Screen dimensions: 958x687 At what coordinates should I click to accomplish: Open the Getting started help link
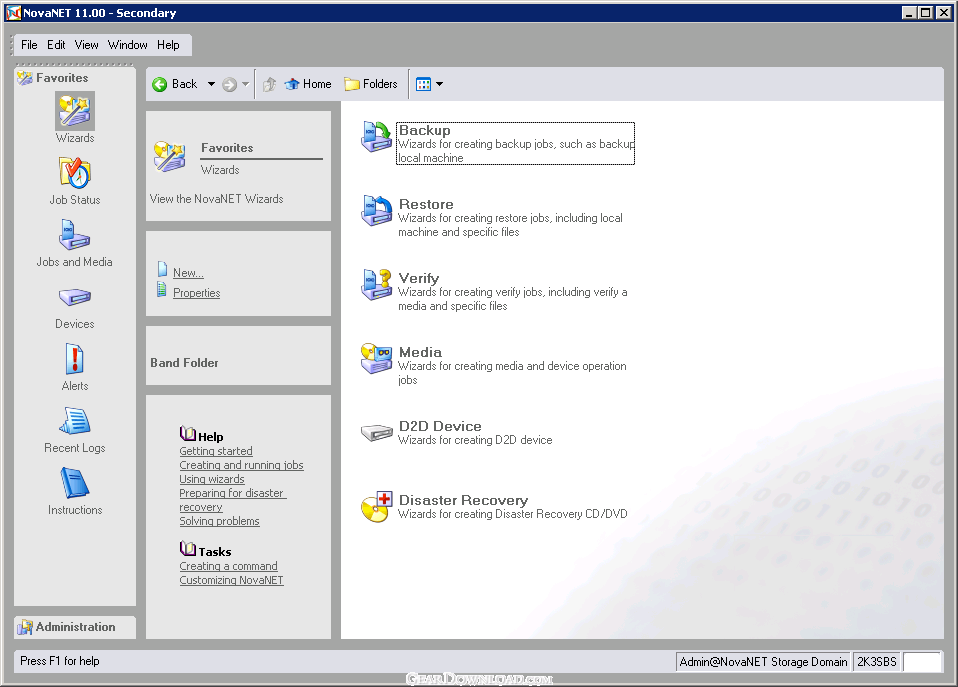pyautogui.click(x=216, y=451)
